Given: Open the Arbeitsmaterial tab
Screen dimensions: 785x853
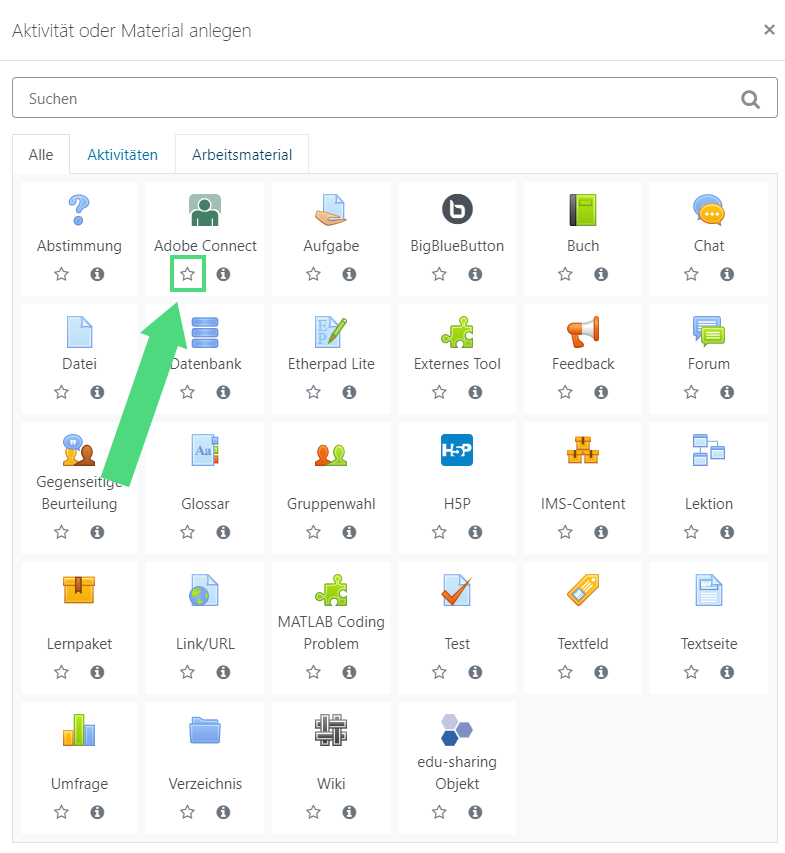Looking at the screenshot, I should pyautogui.click(x=242, y=155).
